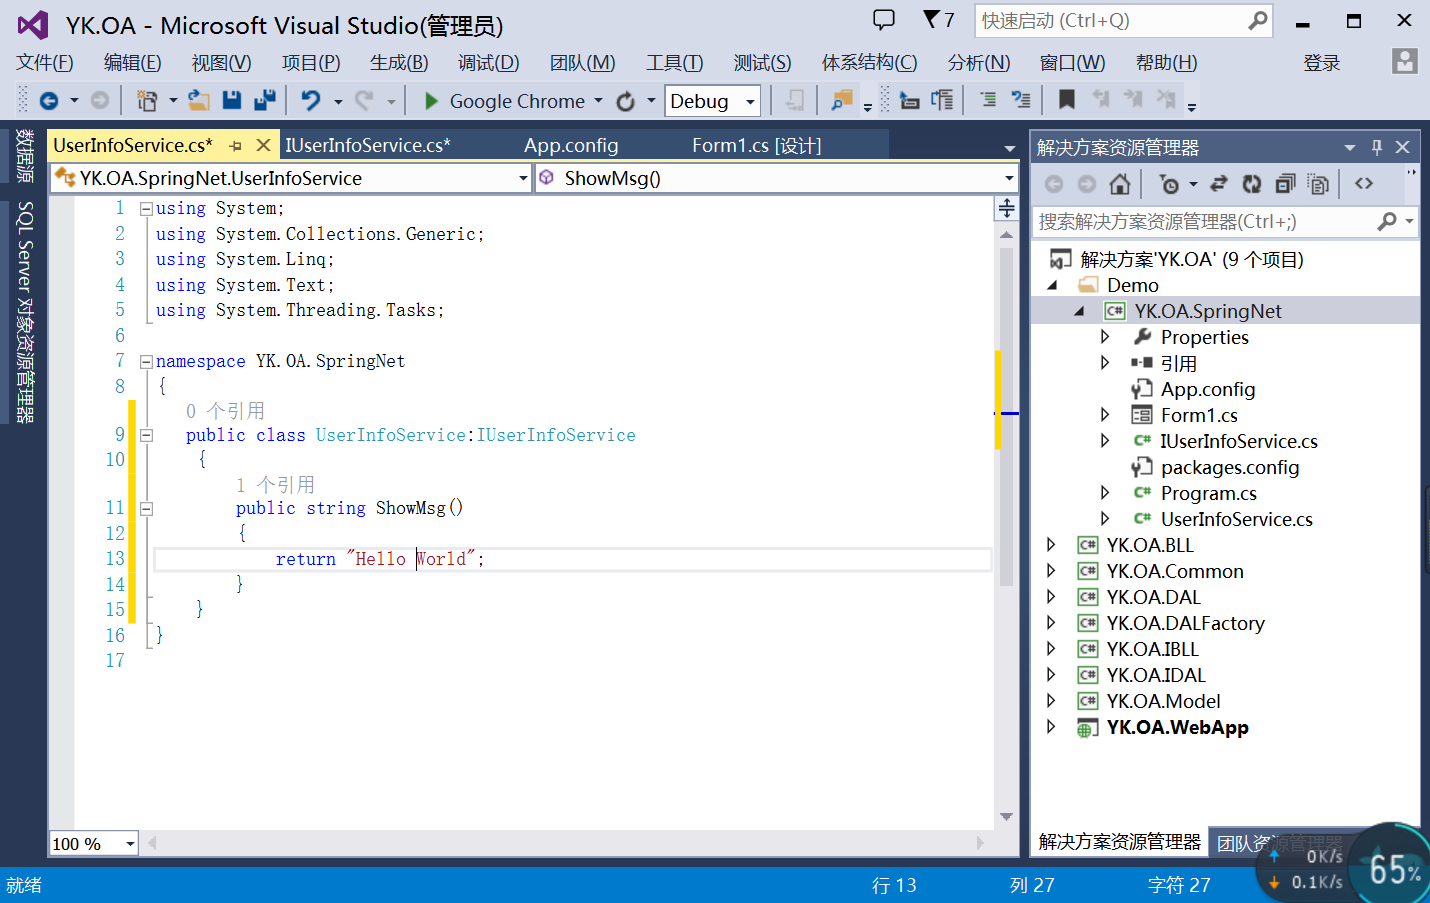The image size is (1430, 903).
Task: Comment out the selected lines icon
Action: [988, 100]
